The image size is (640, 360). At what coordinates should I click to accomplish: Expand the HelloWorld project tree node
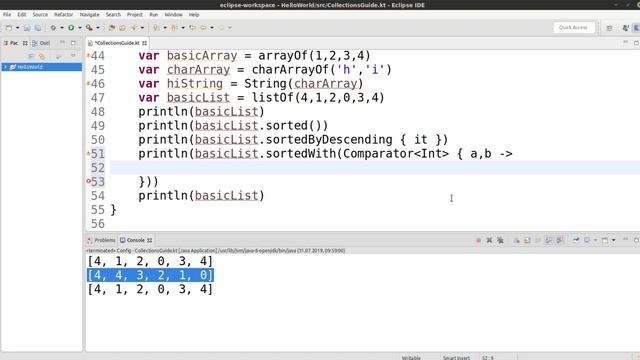[5, 67]
